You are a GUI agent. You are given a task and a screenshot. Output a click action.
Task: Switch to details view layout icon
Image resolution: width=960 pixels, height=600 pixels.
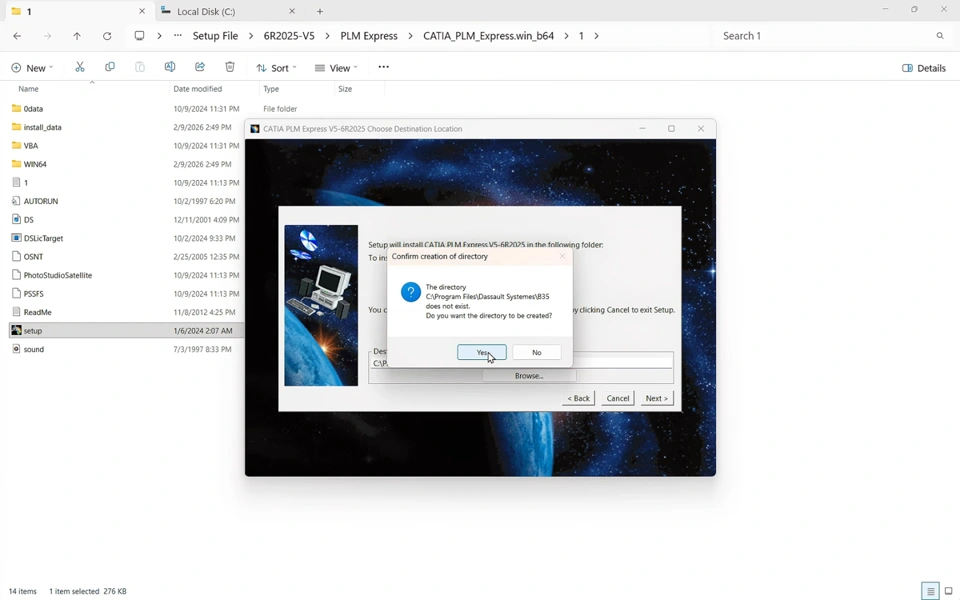pos(931,591)
